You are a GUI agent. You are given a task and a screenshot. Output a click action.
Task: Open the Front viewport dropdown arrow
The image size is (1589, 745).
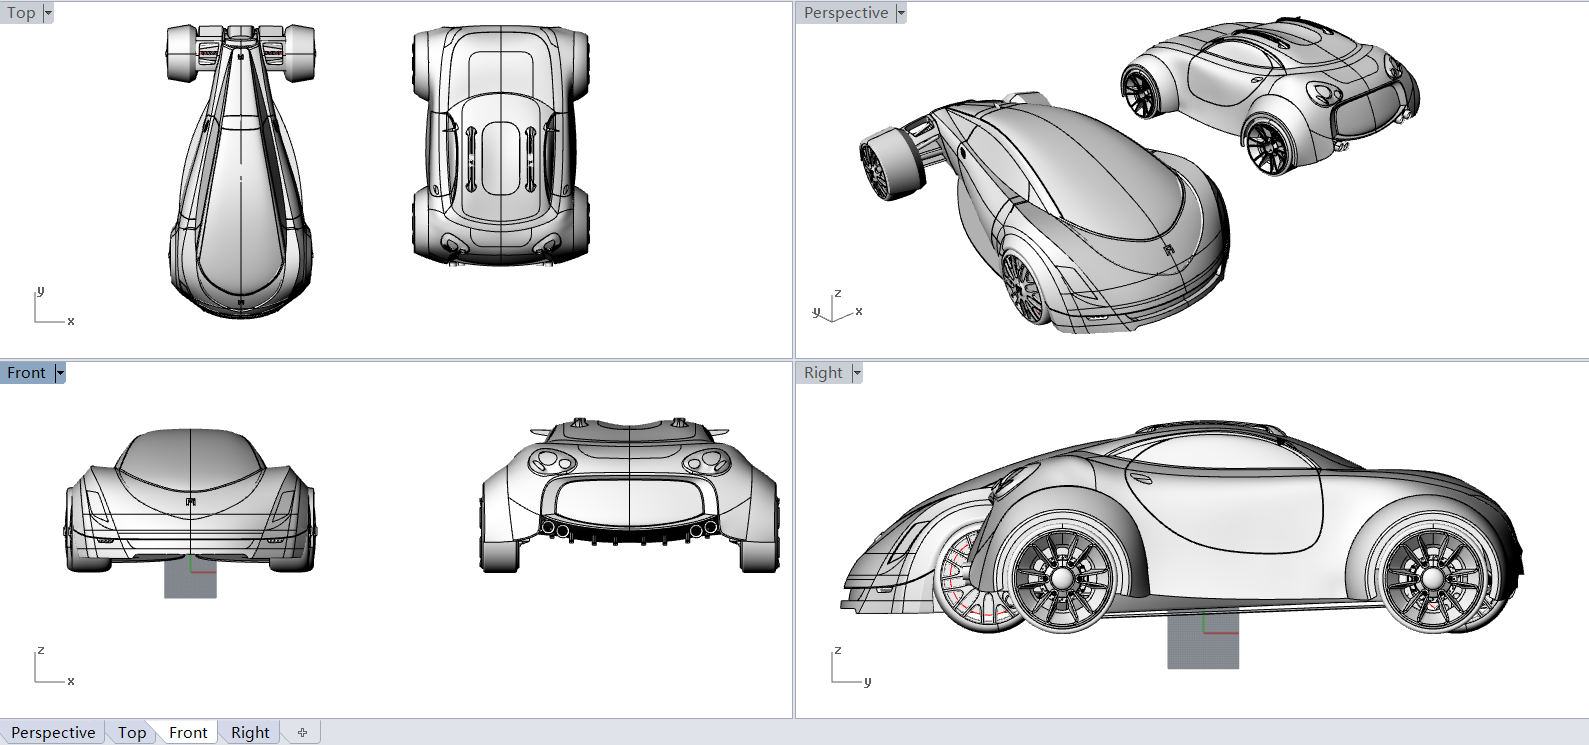point(60,373)
